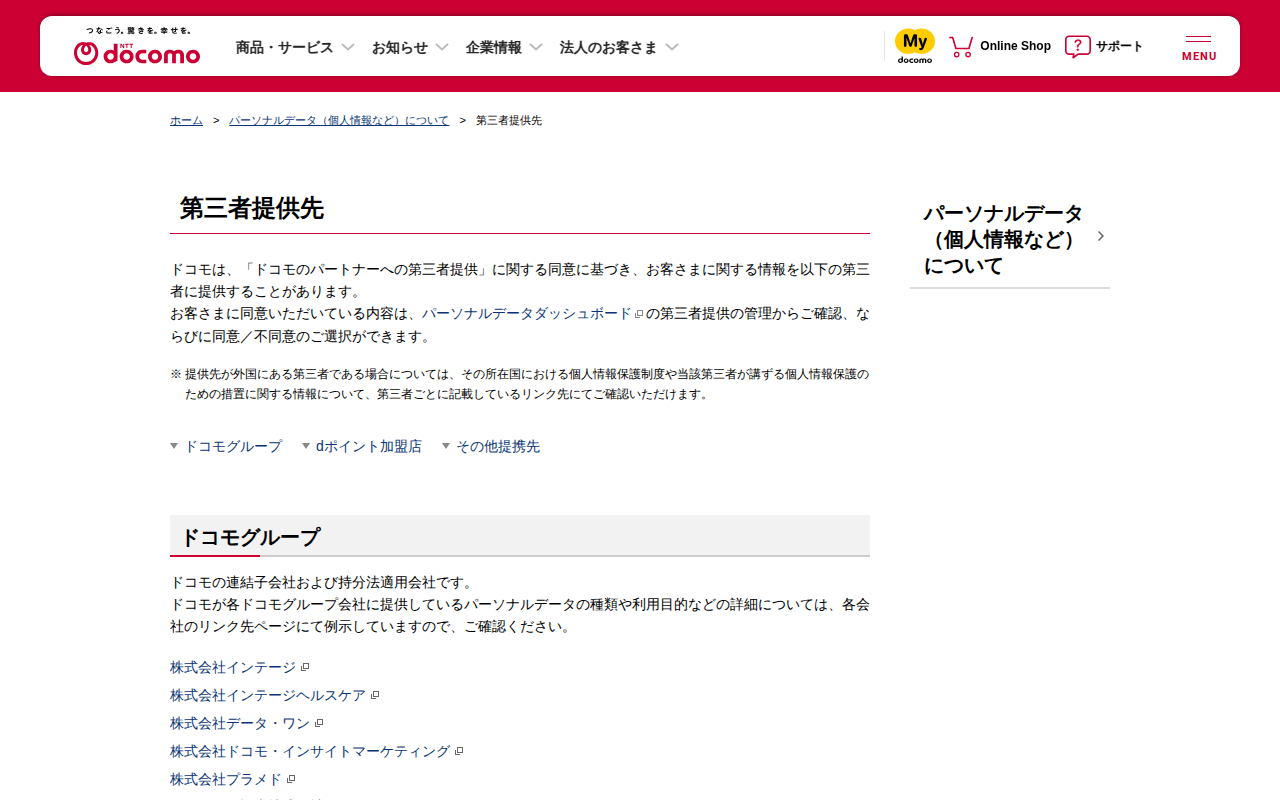This screenshot has height=800, width=1280.
Task: Click the NTT docomo logo
Action: (137, 47)
